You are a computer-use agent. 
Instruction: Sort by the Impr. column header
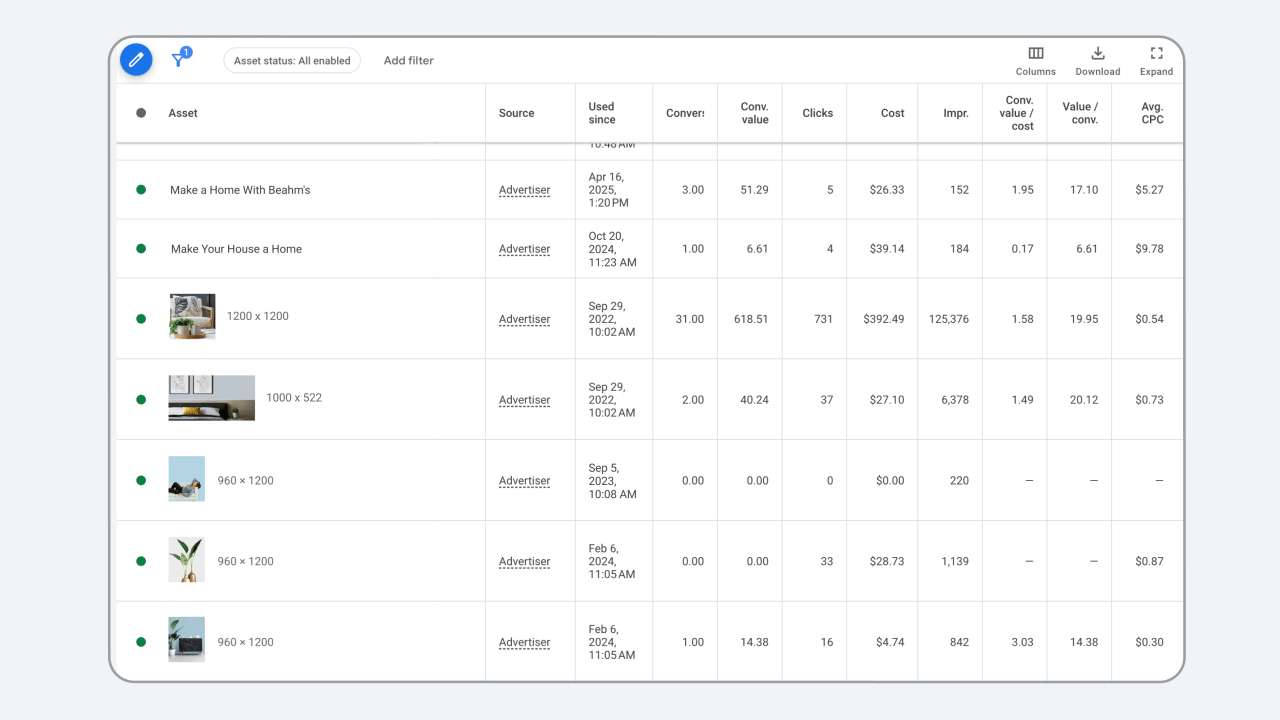click(x=955, y=113)
